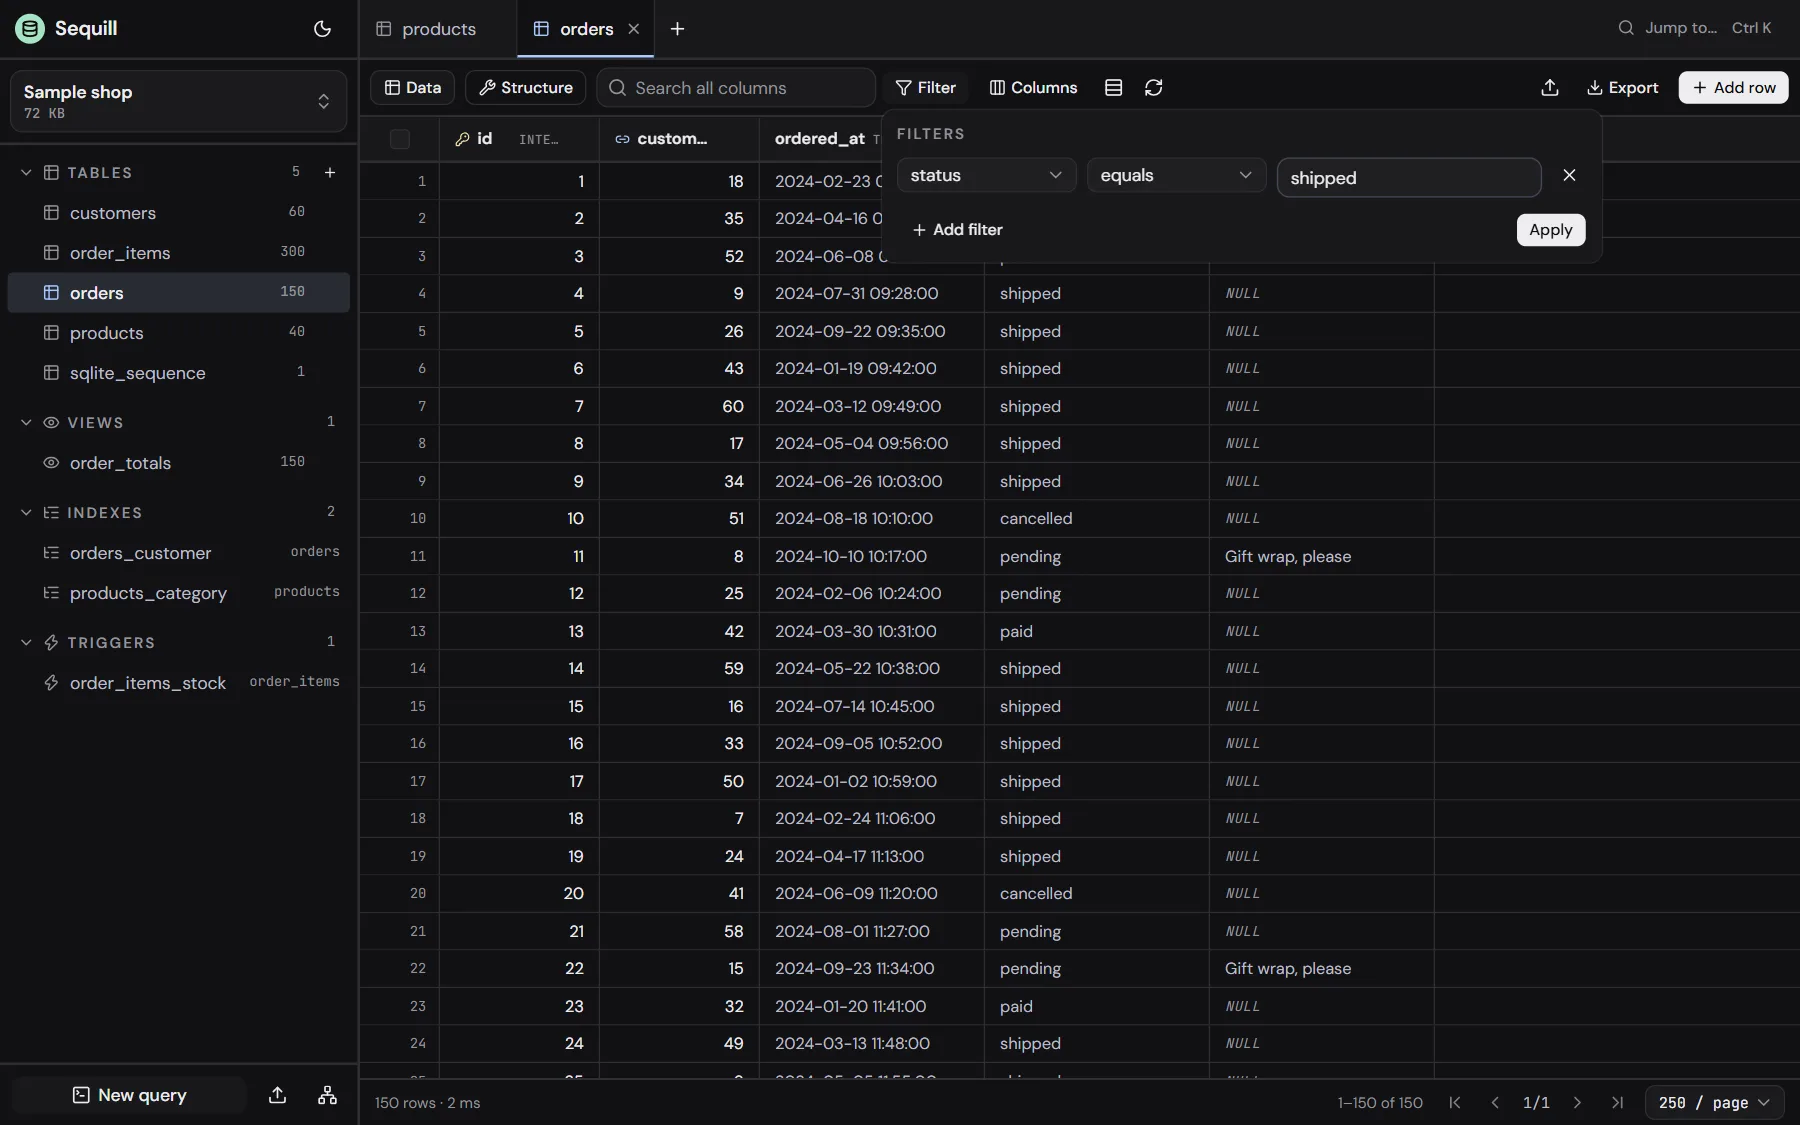This screenshot has height=1125, width=1800.
Task: Open schema diagram icon
Action: click(327, 1095)
